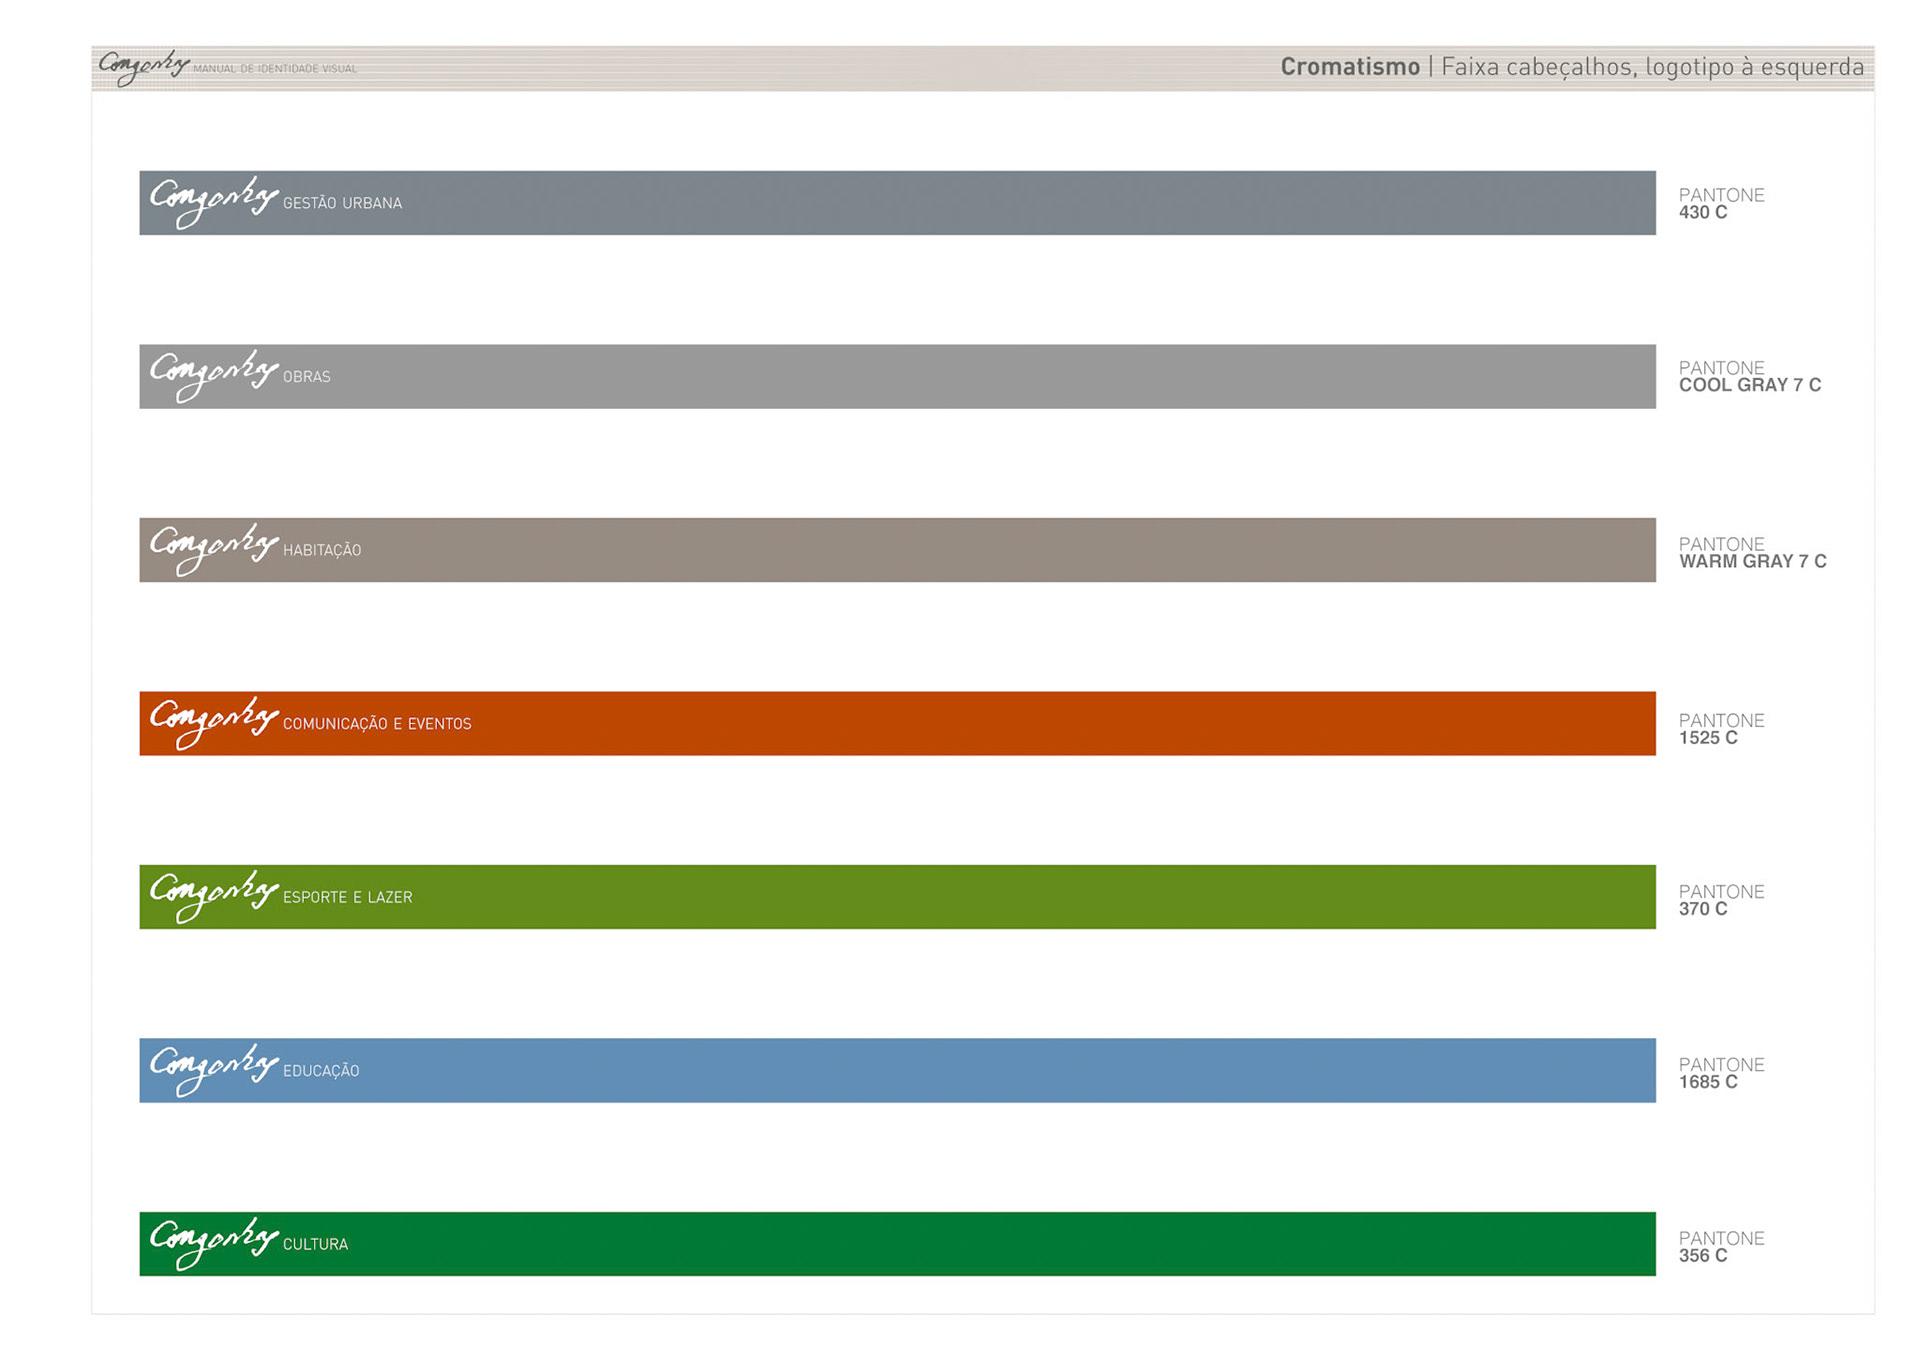
Task: Select the orange Pantone 1525 C band
Action: click(897, 723)
